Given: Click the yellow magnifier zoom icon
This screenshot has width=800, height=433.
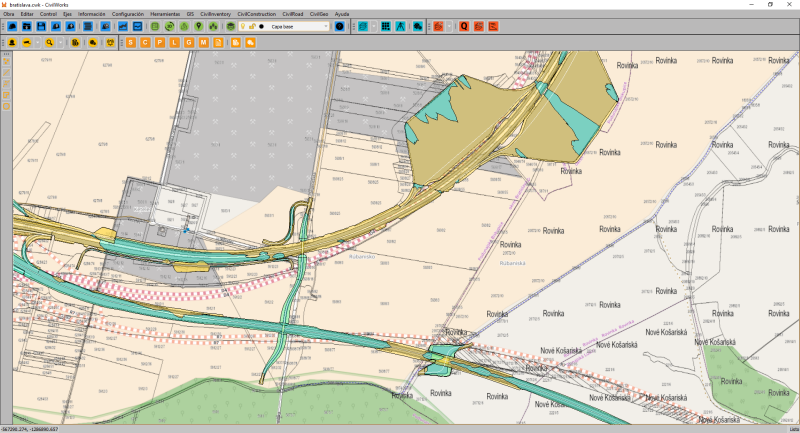Looking at the screenshot, I should coord(48,43).
